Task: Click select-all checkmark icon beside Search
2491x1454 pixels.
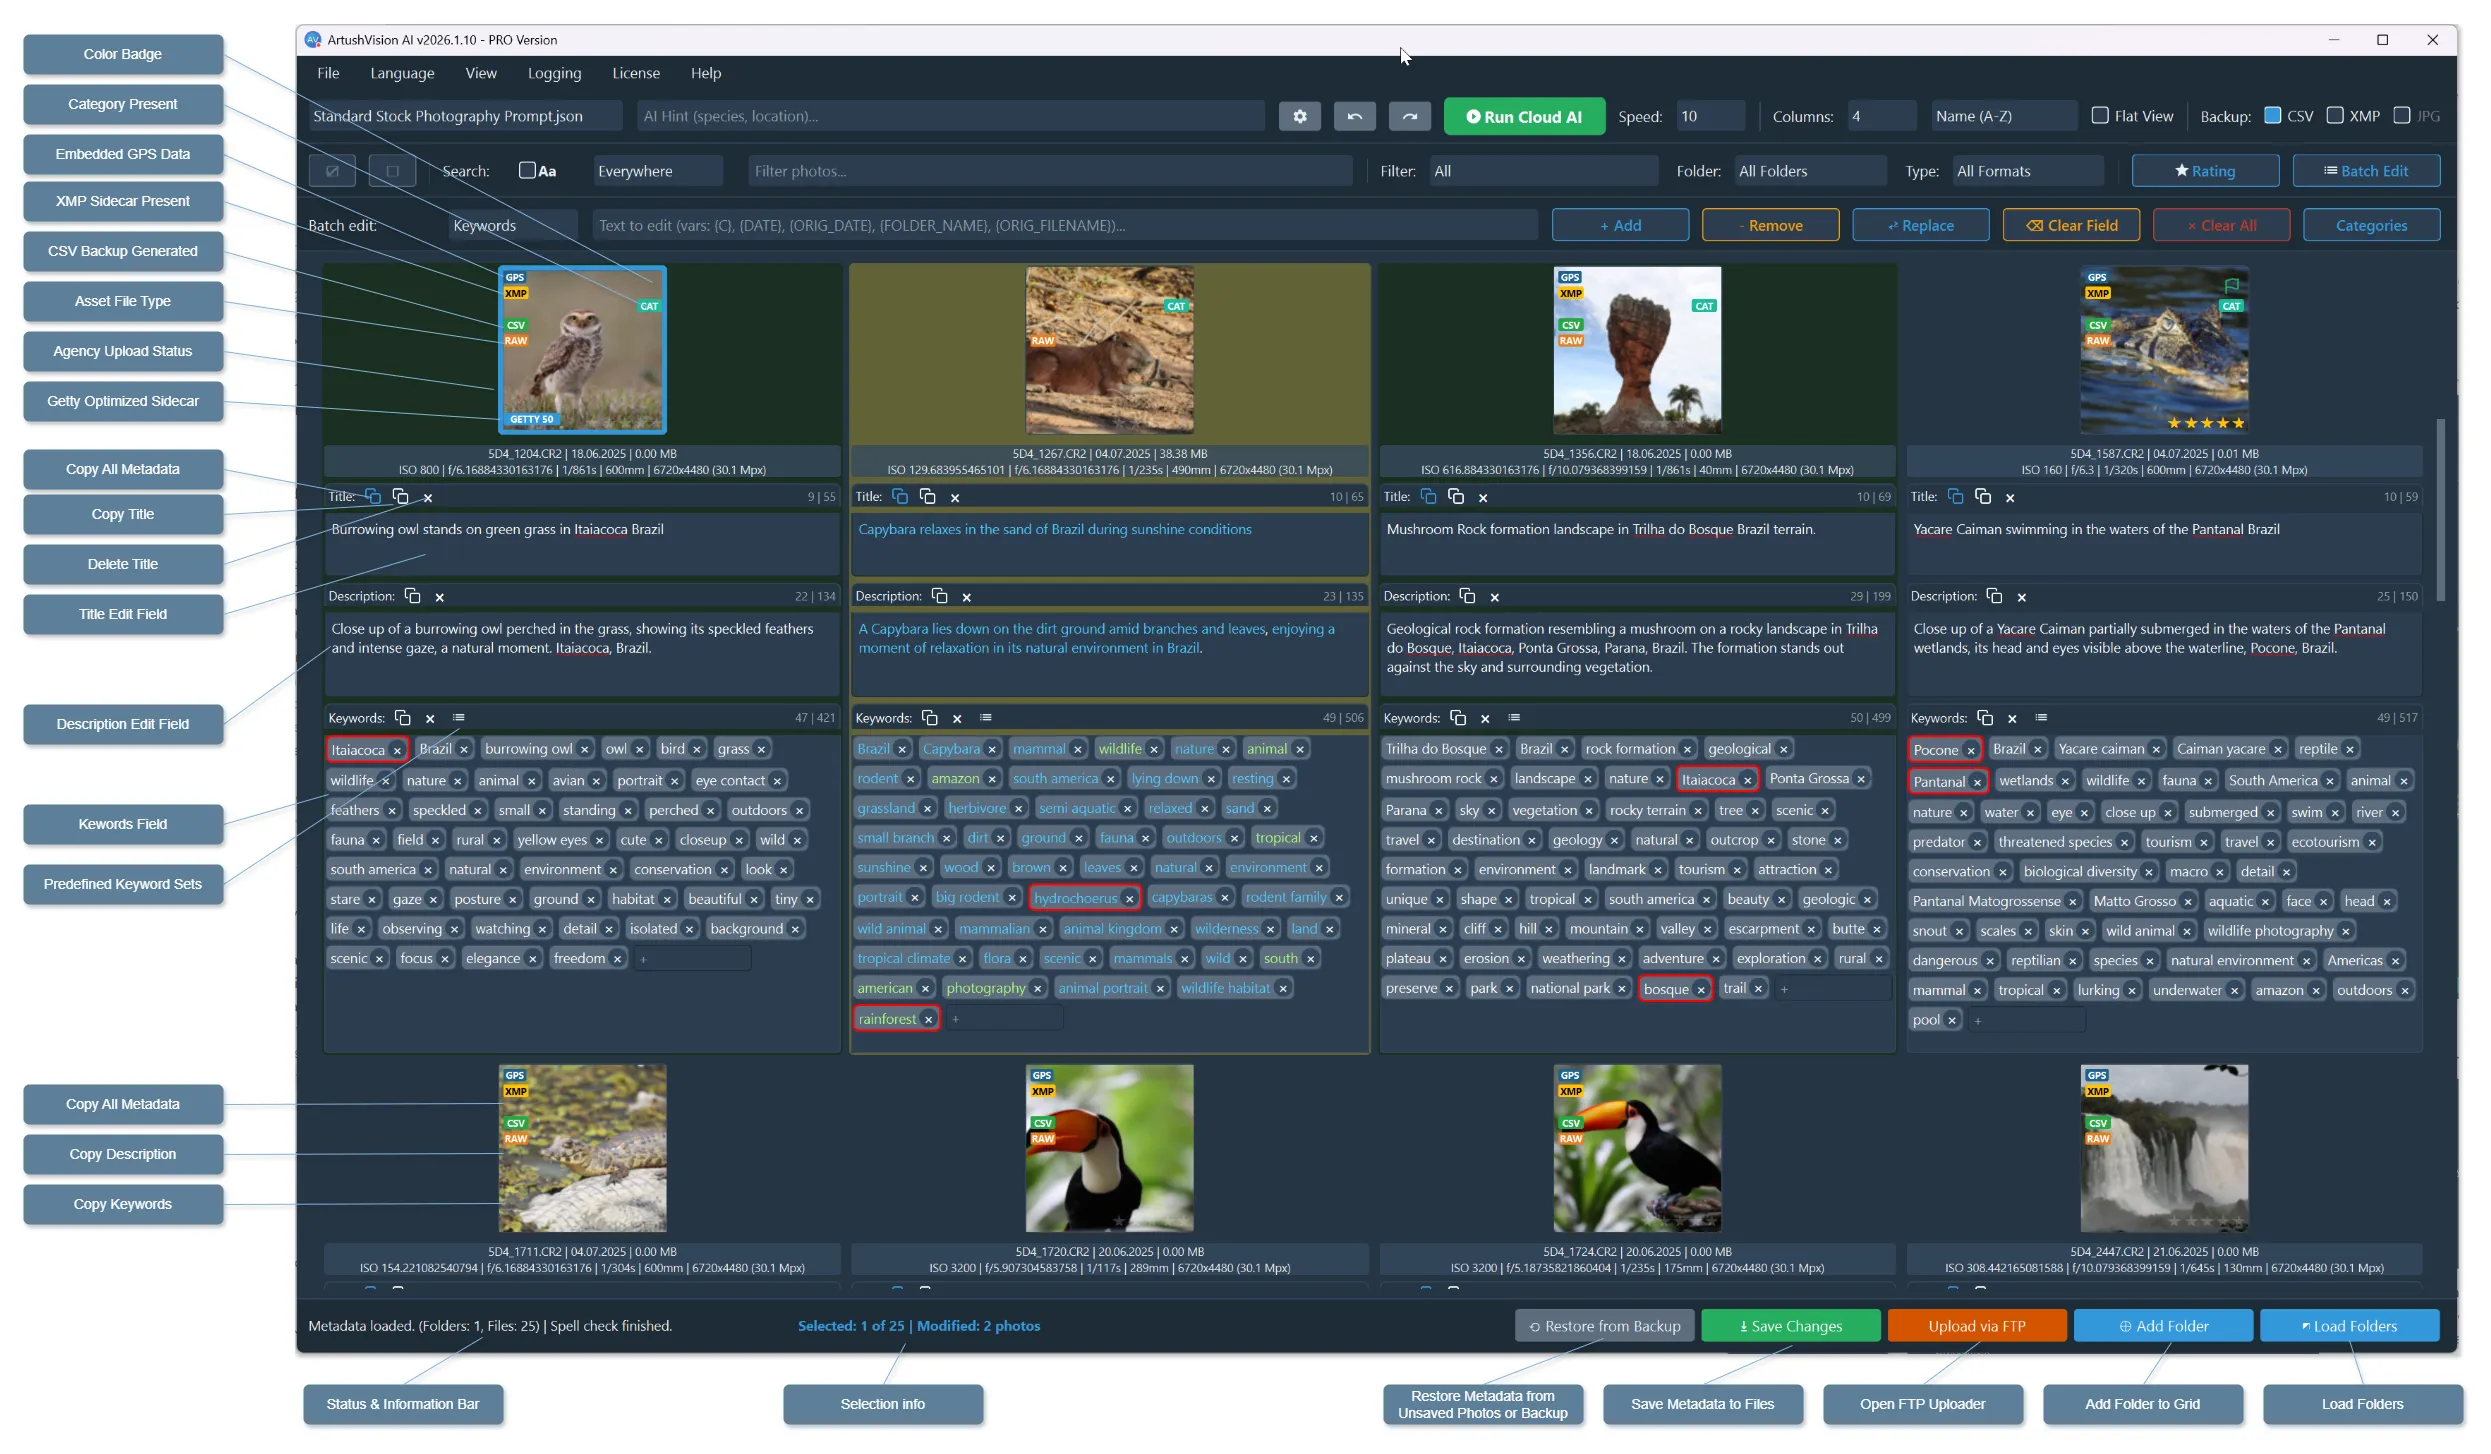Action: pos(332,171)
